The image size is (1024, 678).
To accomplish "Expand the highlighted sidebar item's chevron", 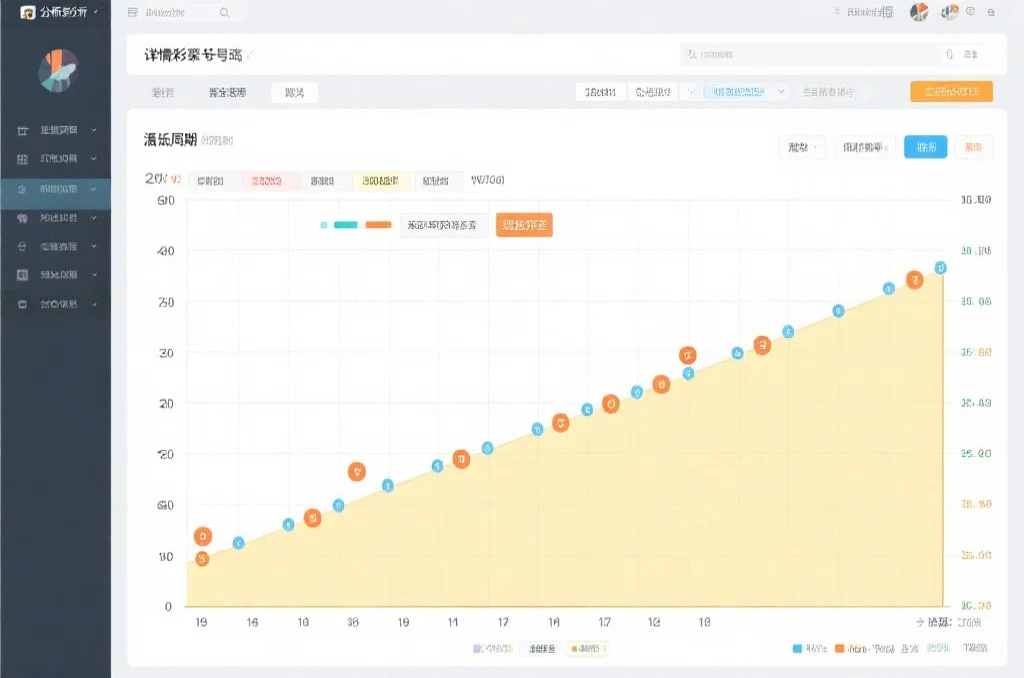I will pyautogui.click(x=94, y=188).
